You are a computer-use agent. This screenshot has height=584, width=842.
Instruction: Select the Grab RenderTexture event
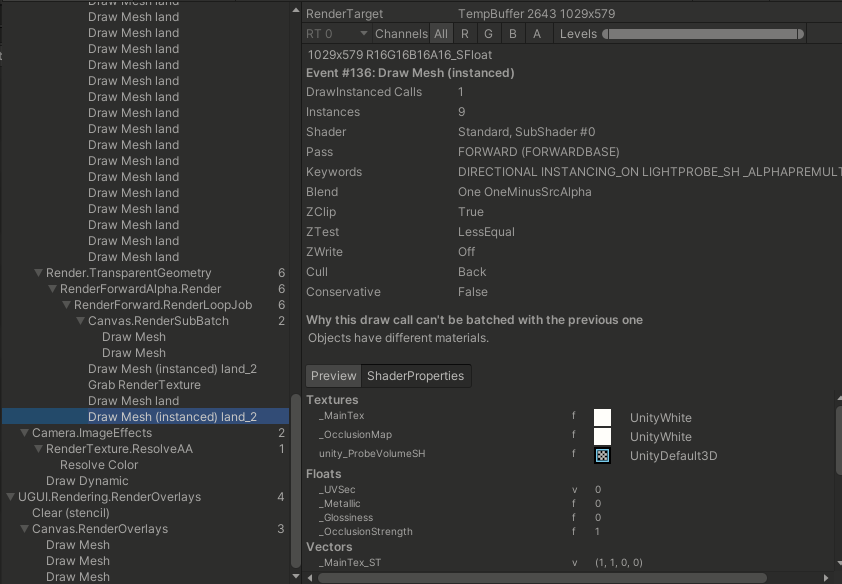144,385
